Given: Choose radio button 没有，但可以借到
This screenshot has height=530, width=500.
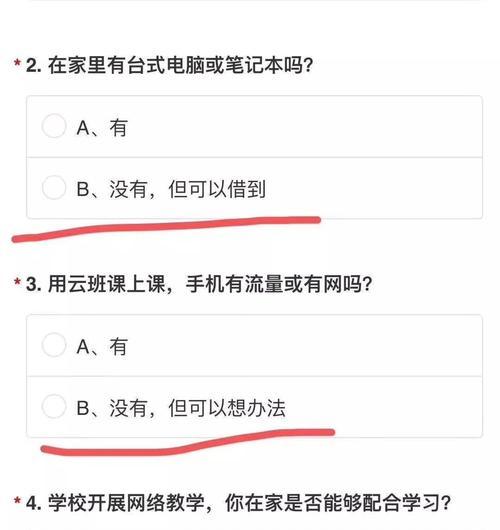Looking at the screenshot, I should 54,187.
